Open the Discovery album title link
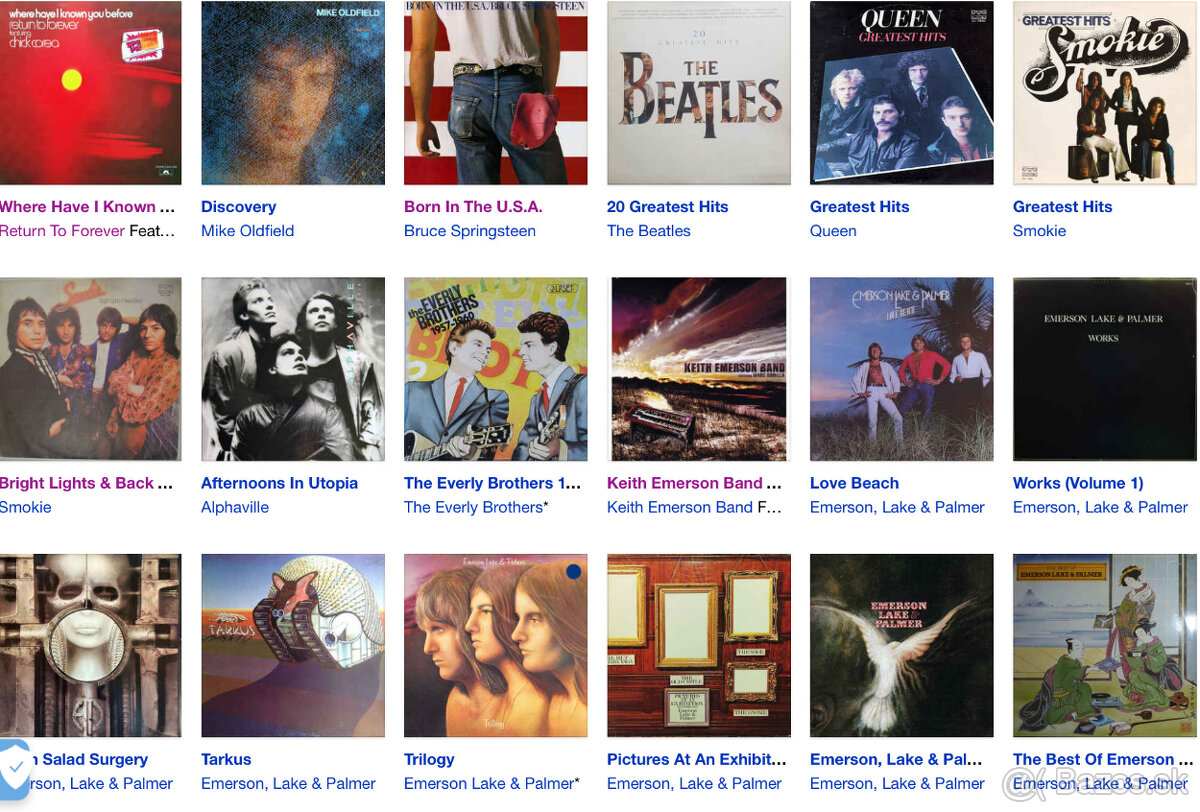The height and width of the screenshot is (812, 1200). coord(238,207)
